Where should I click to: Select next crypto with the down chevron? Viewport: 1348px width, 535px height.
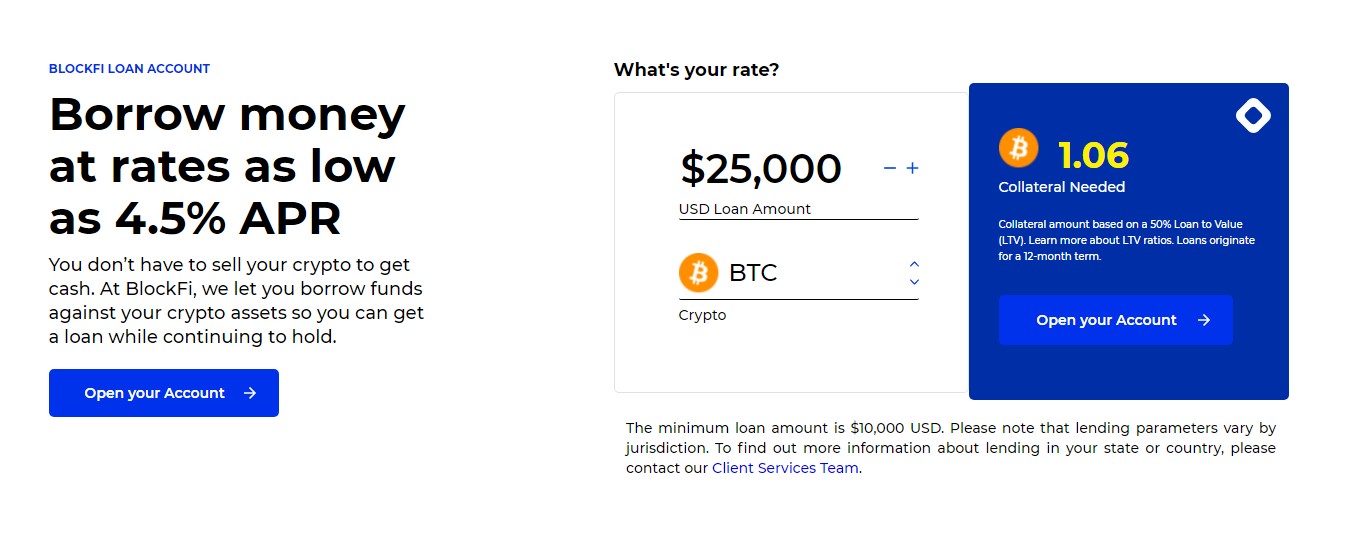914,282
